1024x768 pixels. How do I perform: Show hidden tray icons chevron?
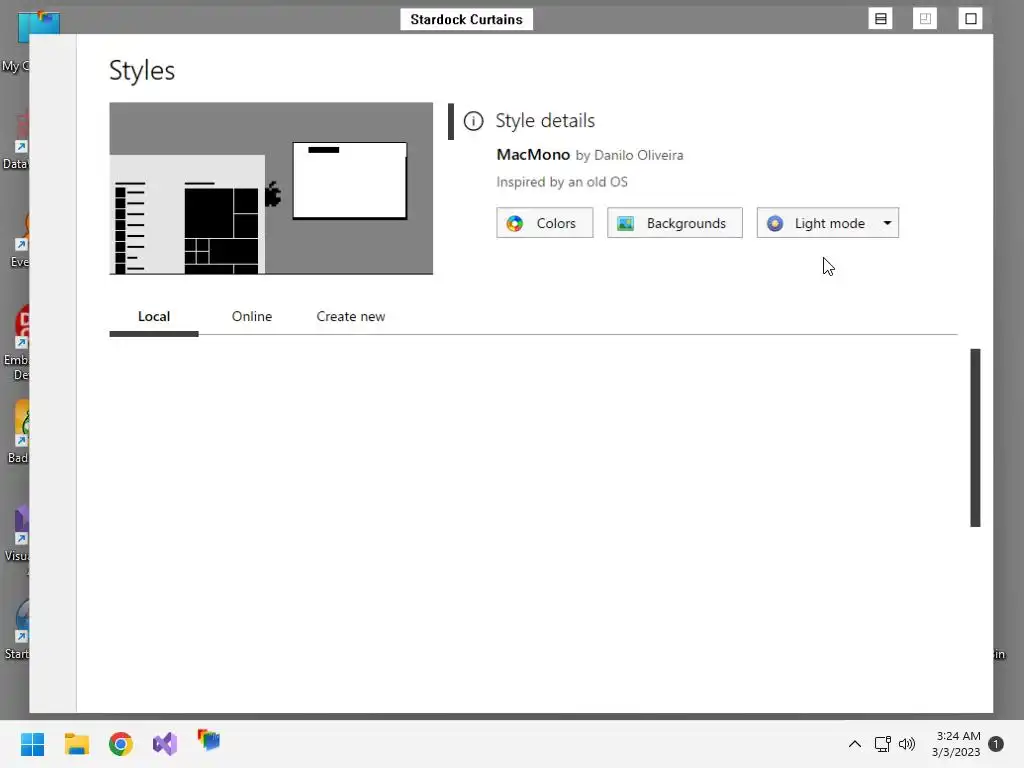coord(854,744)
